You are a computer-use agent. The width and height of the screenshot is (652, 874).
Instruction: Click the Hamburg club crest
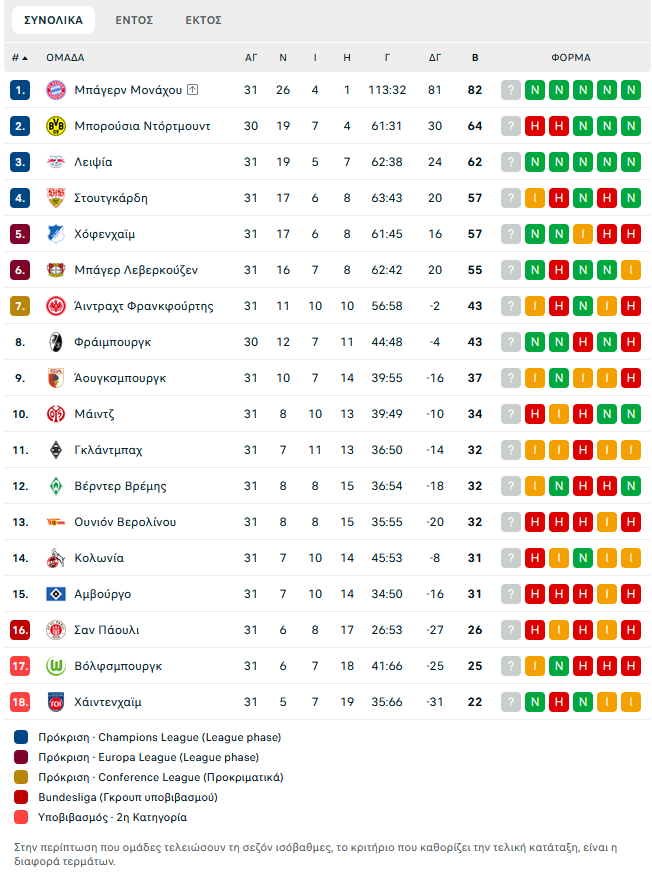(x=55, y=594)
